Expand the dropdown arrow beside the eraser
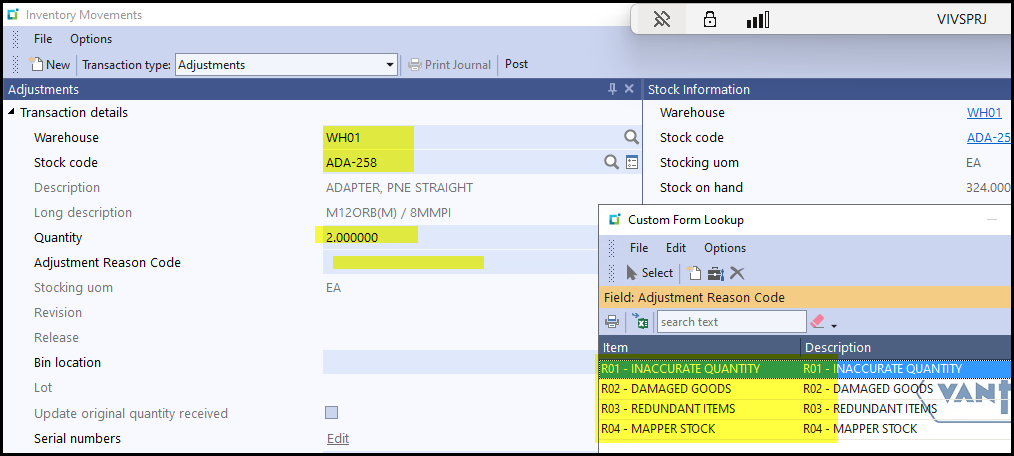The image size is (1014, 456). (834, 325)
